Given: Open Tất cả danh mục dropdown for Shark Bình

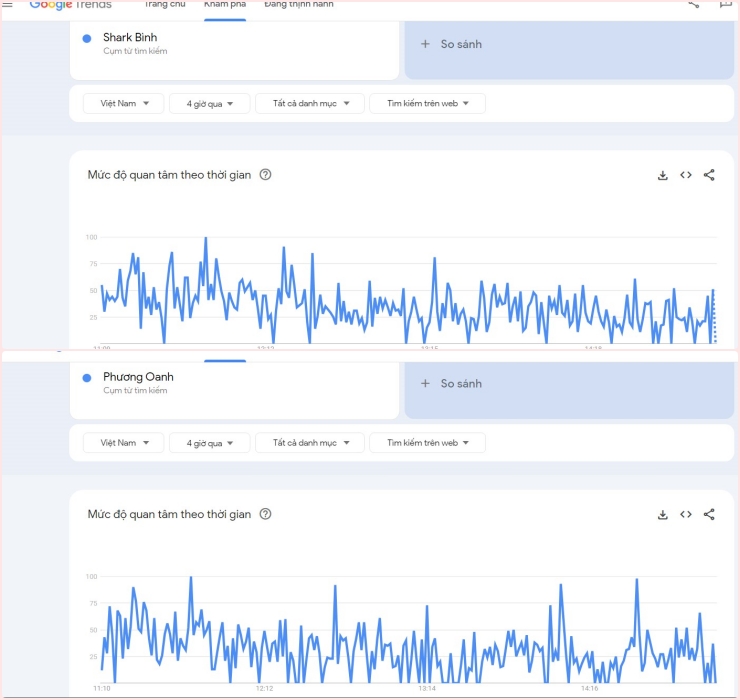Looking at the screenshot, I should tap(310, 103).
